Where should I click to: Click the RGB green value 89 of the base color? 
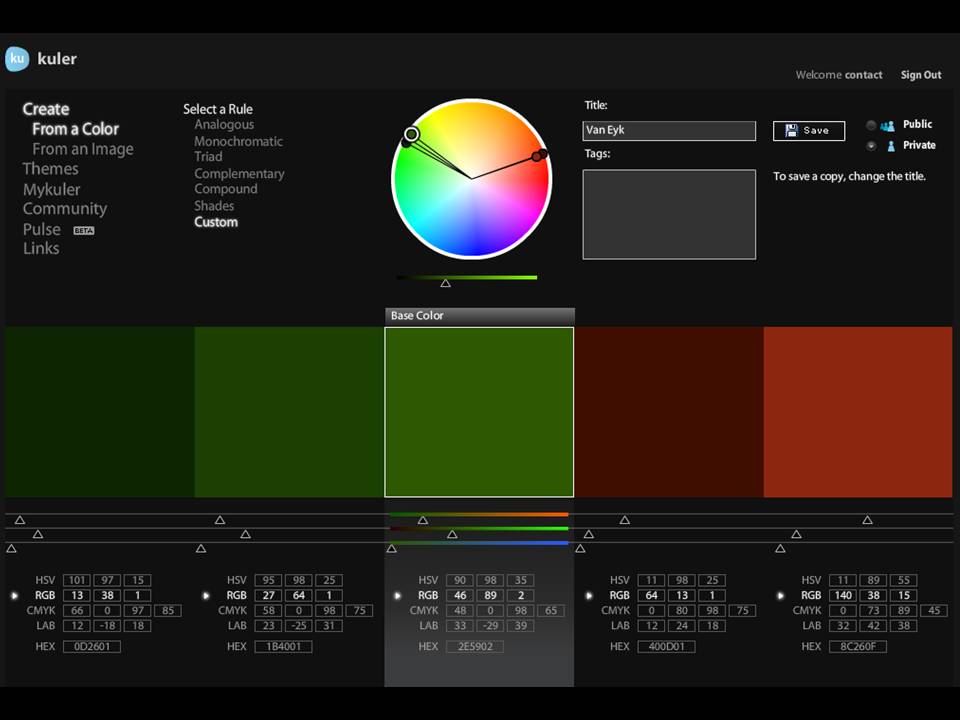(x=490, y=595)
